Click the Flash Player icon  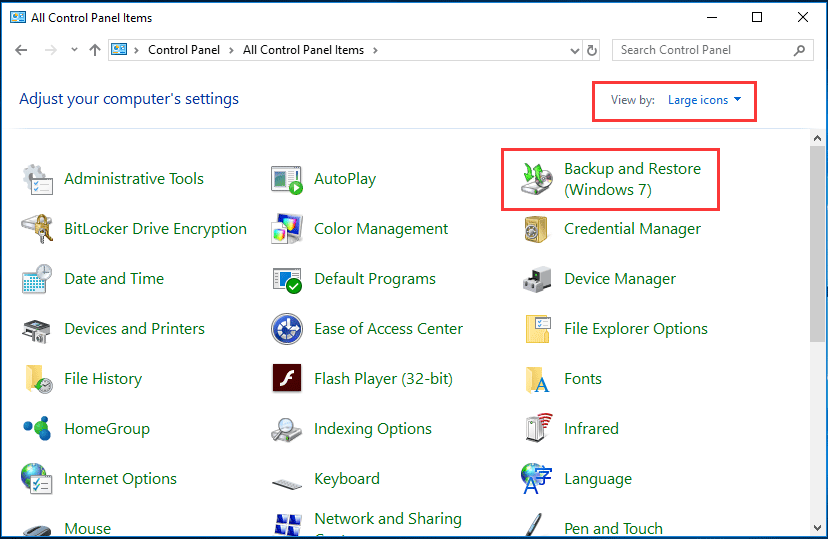[287, 379]
